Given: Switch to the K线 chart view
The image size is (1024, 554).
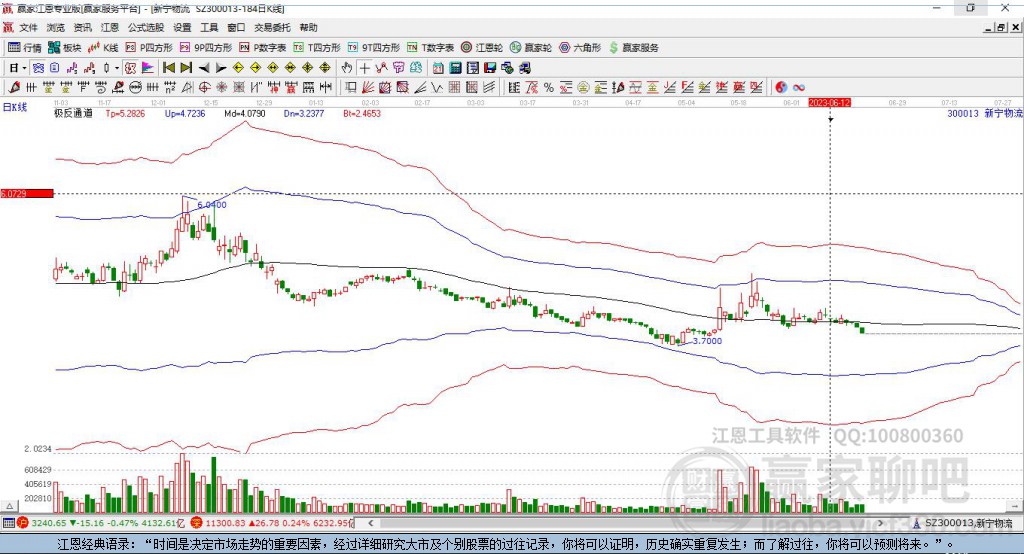Looking at the screenshot, I should pyautogui.click(x=103, y=48).
